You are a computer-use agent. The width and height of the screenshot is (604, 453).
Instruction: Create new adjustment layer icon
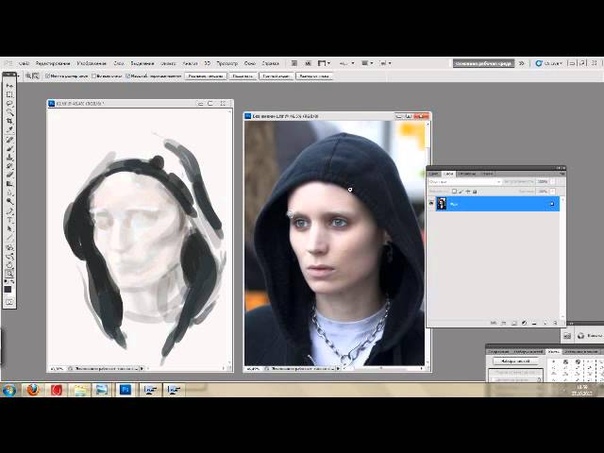point(524,323)
